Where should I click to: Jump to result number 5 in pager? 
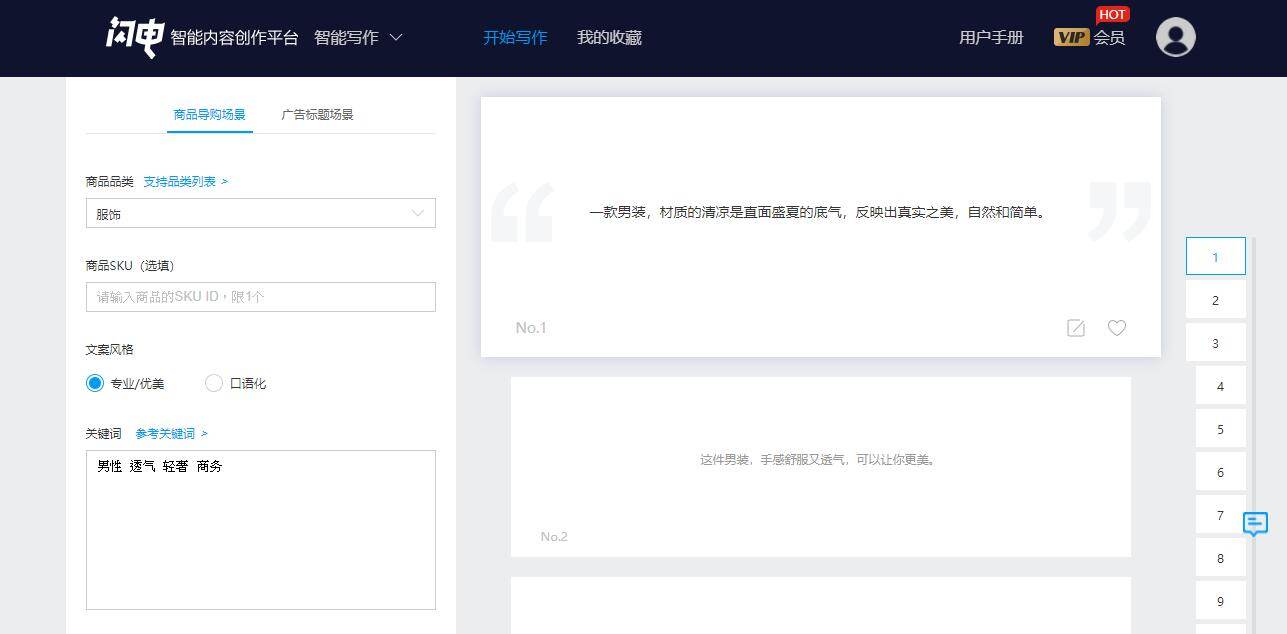(x=1220, y=429)
